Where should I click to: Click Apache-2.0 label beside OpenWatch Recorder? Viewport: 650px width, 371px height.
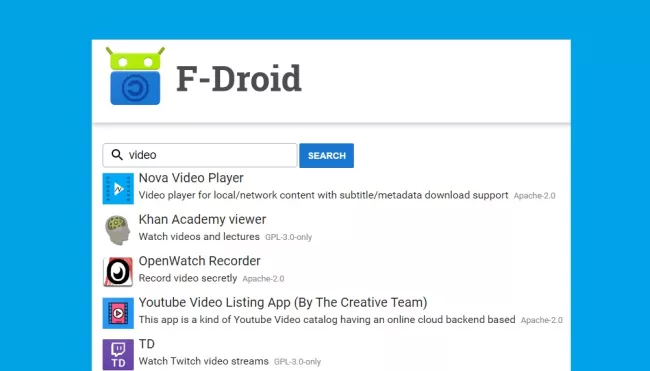(x=263, y=279)
